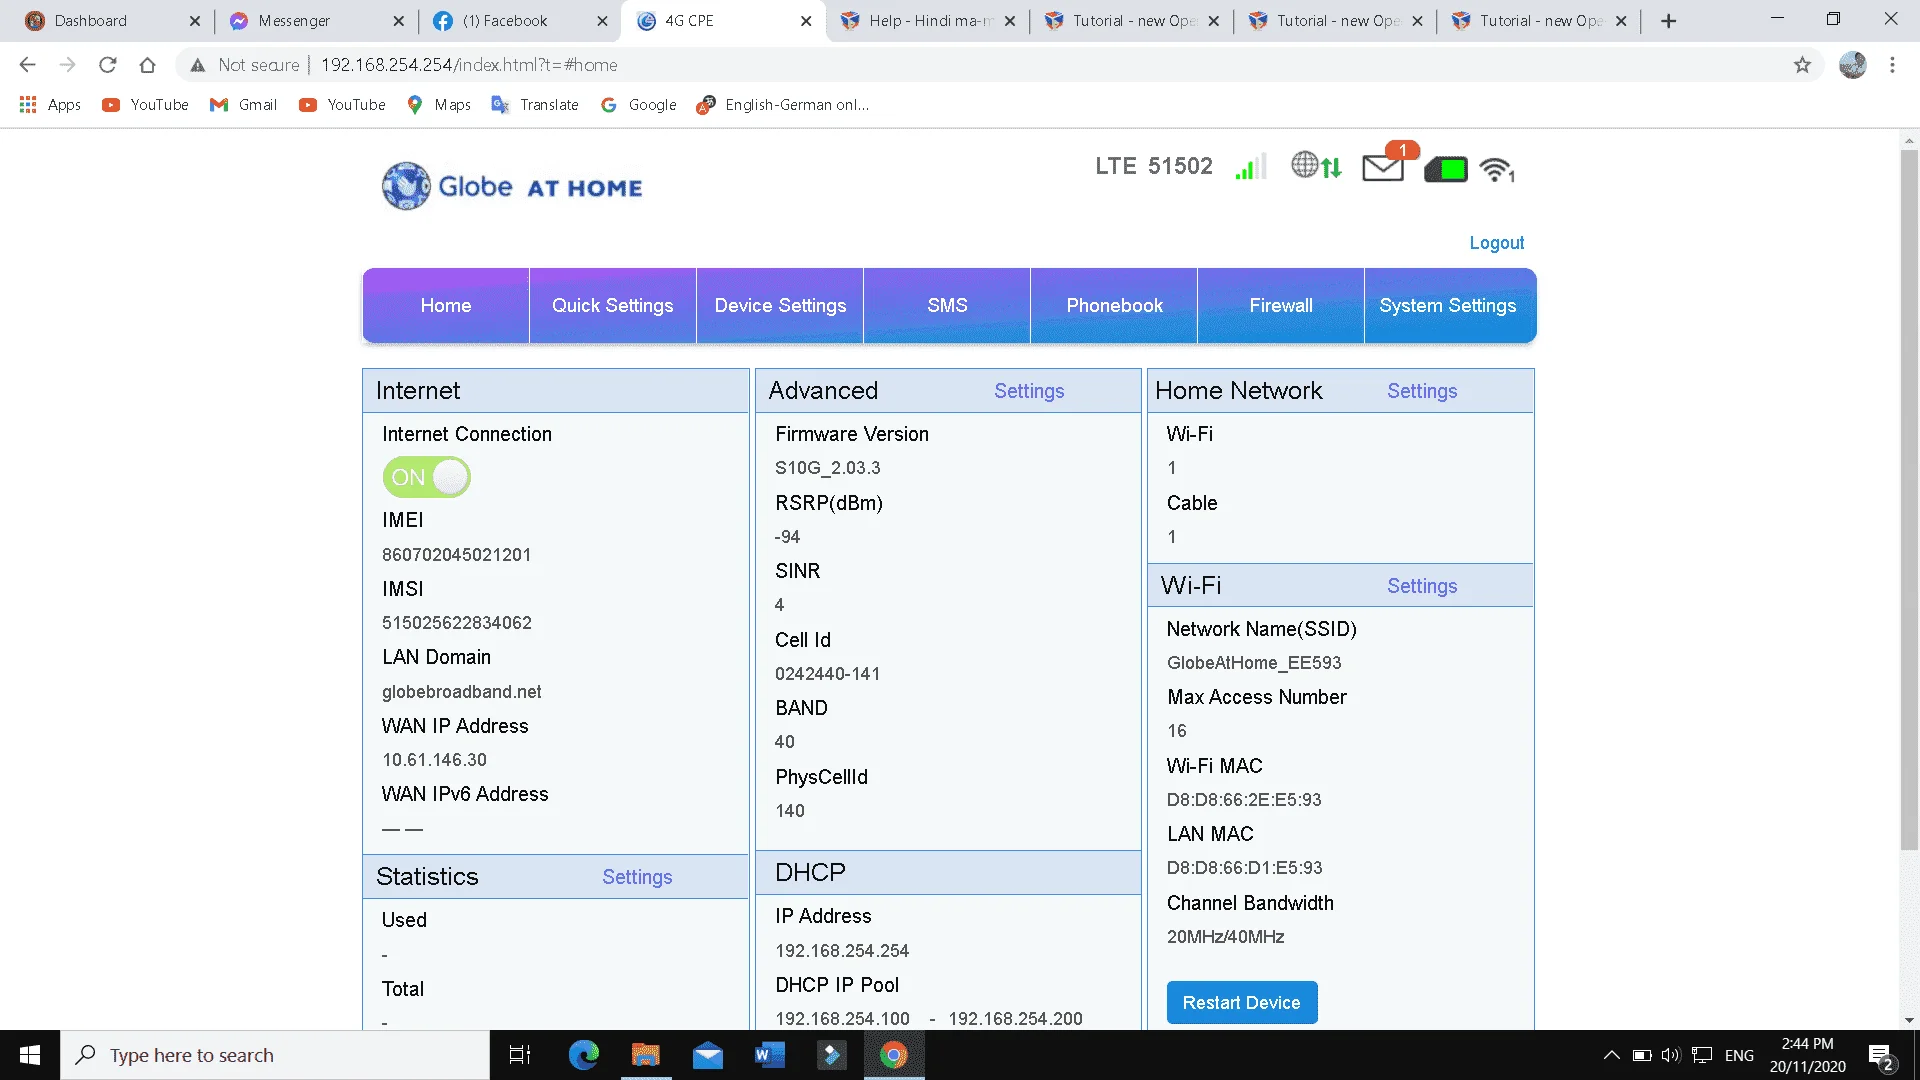Screen dimensions: 1920x1080
Task: Open Task View in taskbar
Action: click(520, 1055)
